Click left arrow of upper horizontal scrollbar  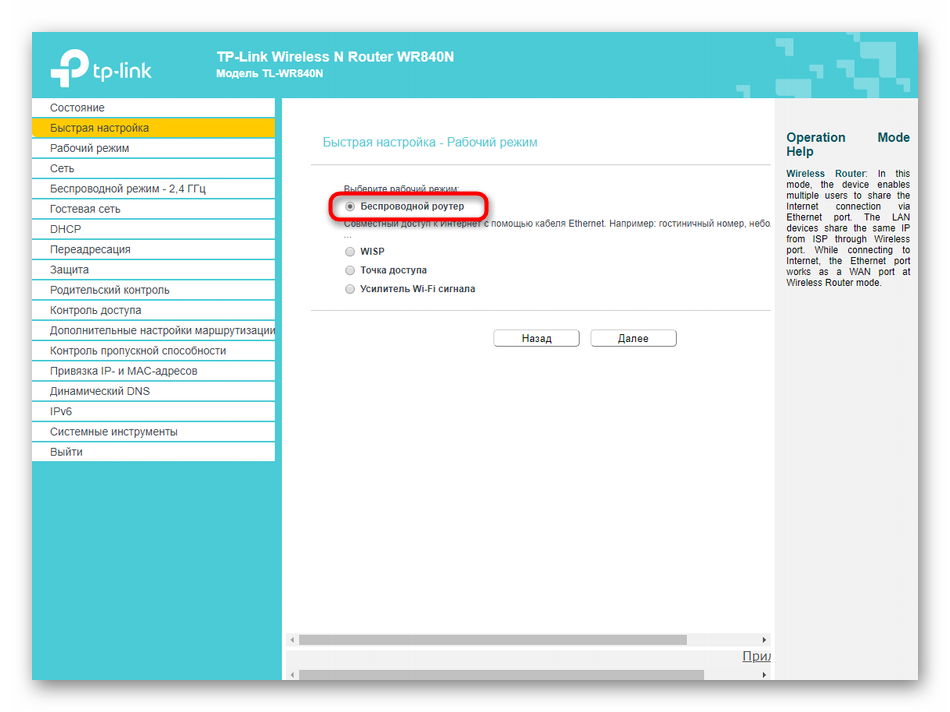click(292, 640)
